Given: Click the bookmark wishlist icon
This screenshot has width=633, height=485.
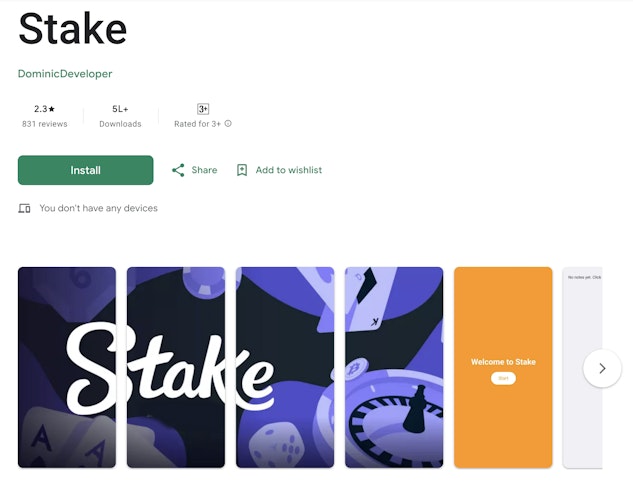Looking at the screenshot, I should point(242,170).
